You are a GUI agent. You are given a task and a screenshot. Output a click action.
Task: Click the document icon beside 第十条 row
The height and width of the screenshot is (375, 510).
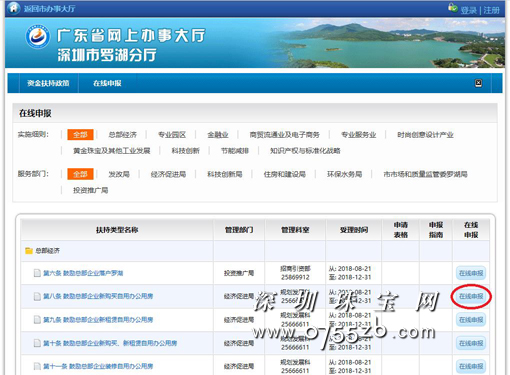pyautogui.click(x=37, y=343)
